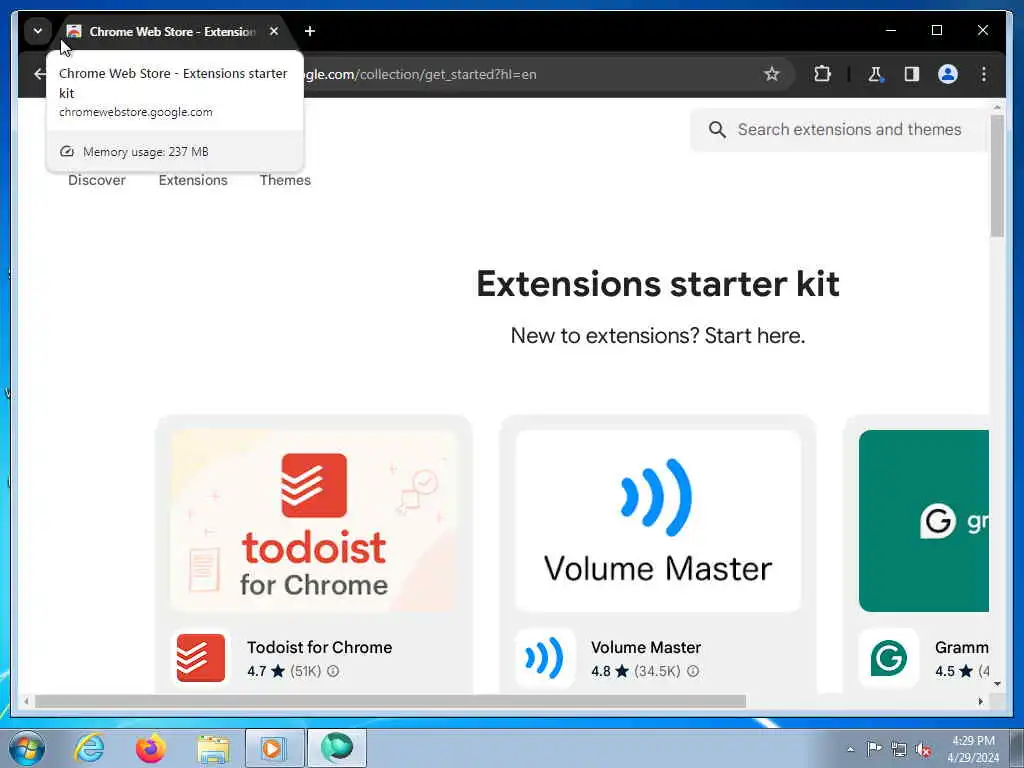Launch Firefox from the taskbar
The image size is (1024, 768).
pyautogui.click(x=150, y=748)
